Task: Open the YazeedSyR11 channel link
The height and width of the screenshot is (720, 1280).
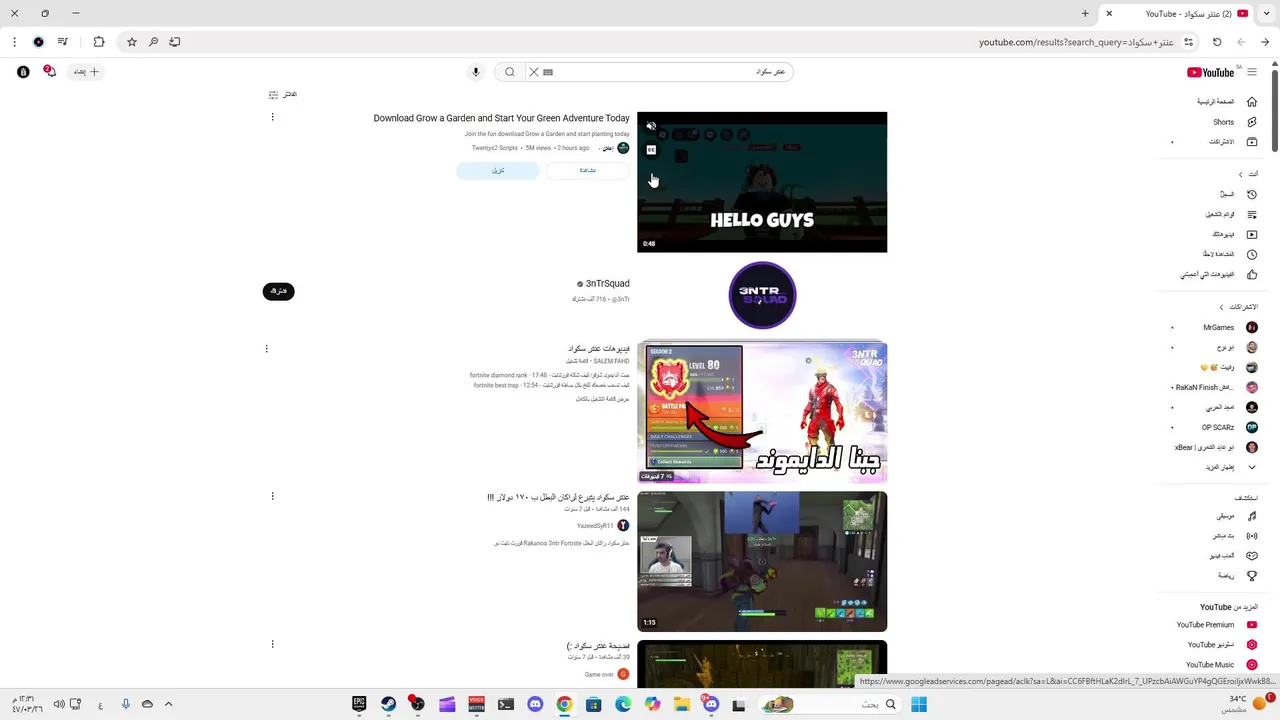Action: coord(595,526)
